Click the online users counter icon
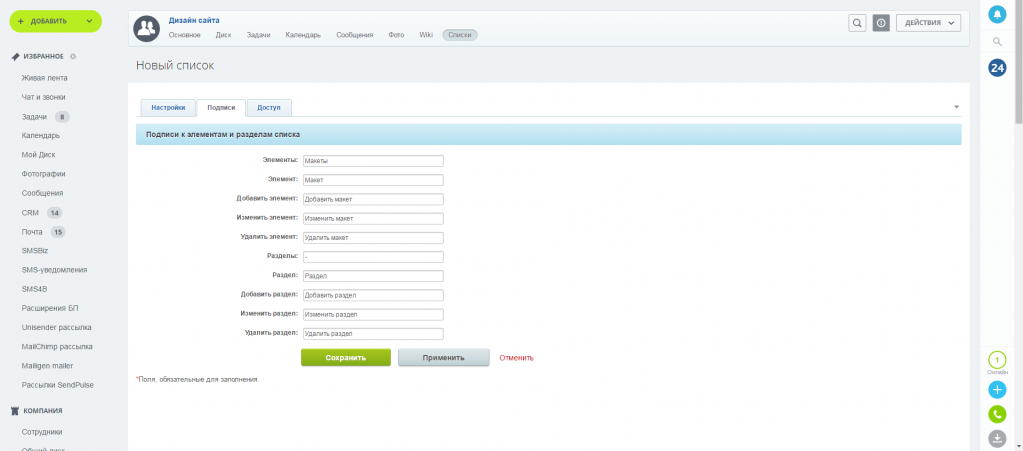Image resolution: width=1023 pixels, height=451 pixels. 997,360
